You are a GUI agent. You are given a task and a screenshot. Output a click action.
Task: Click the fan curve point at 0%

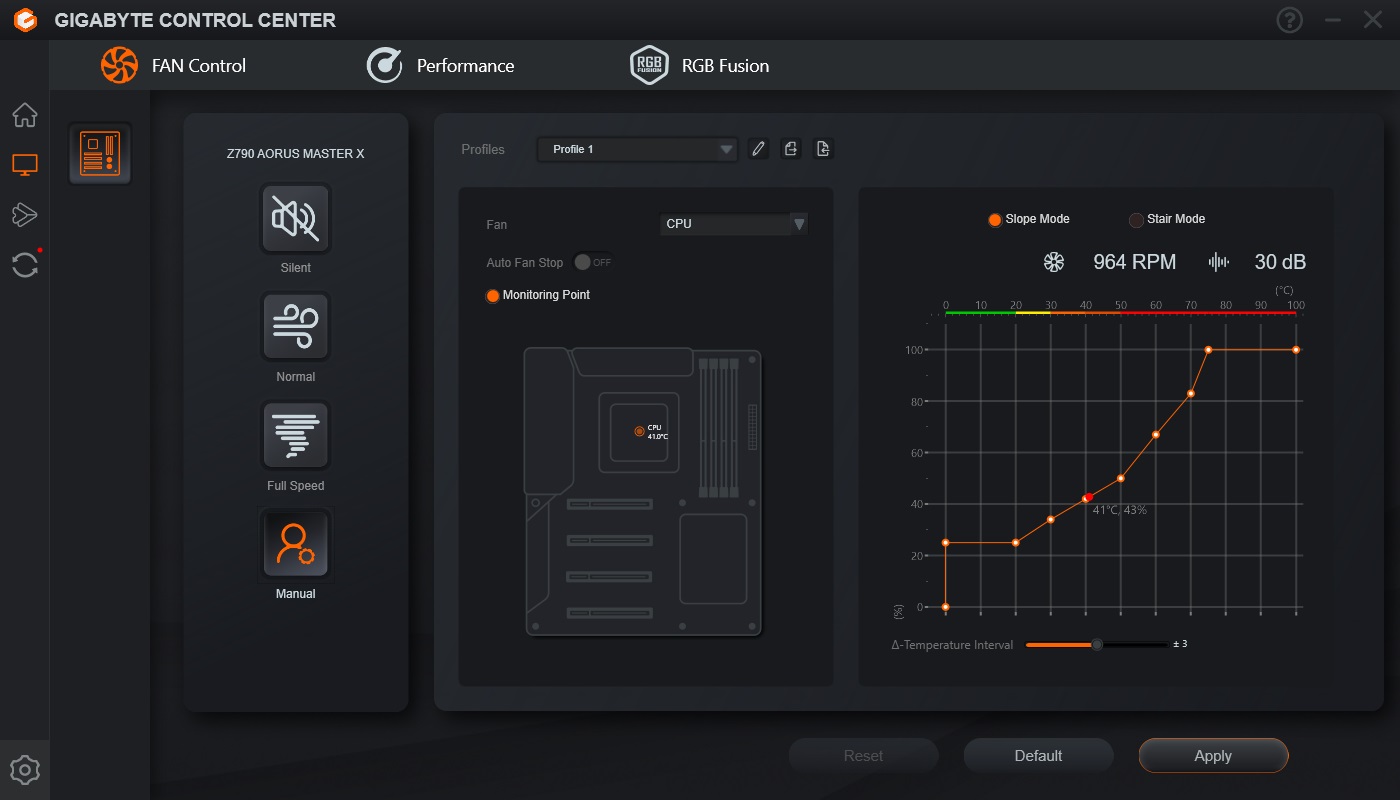click(945, 607)
